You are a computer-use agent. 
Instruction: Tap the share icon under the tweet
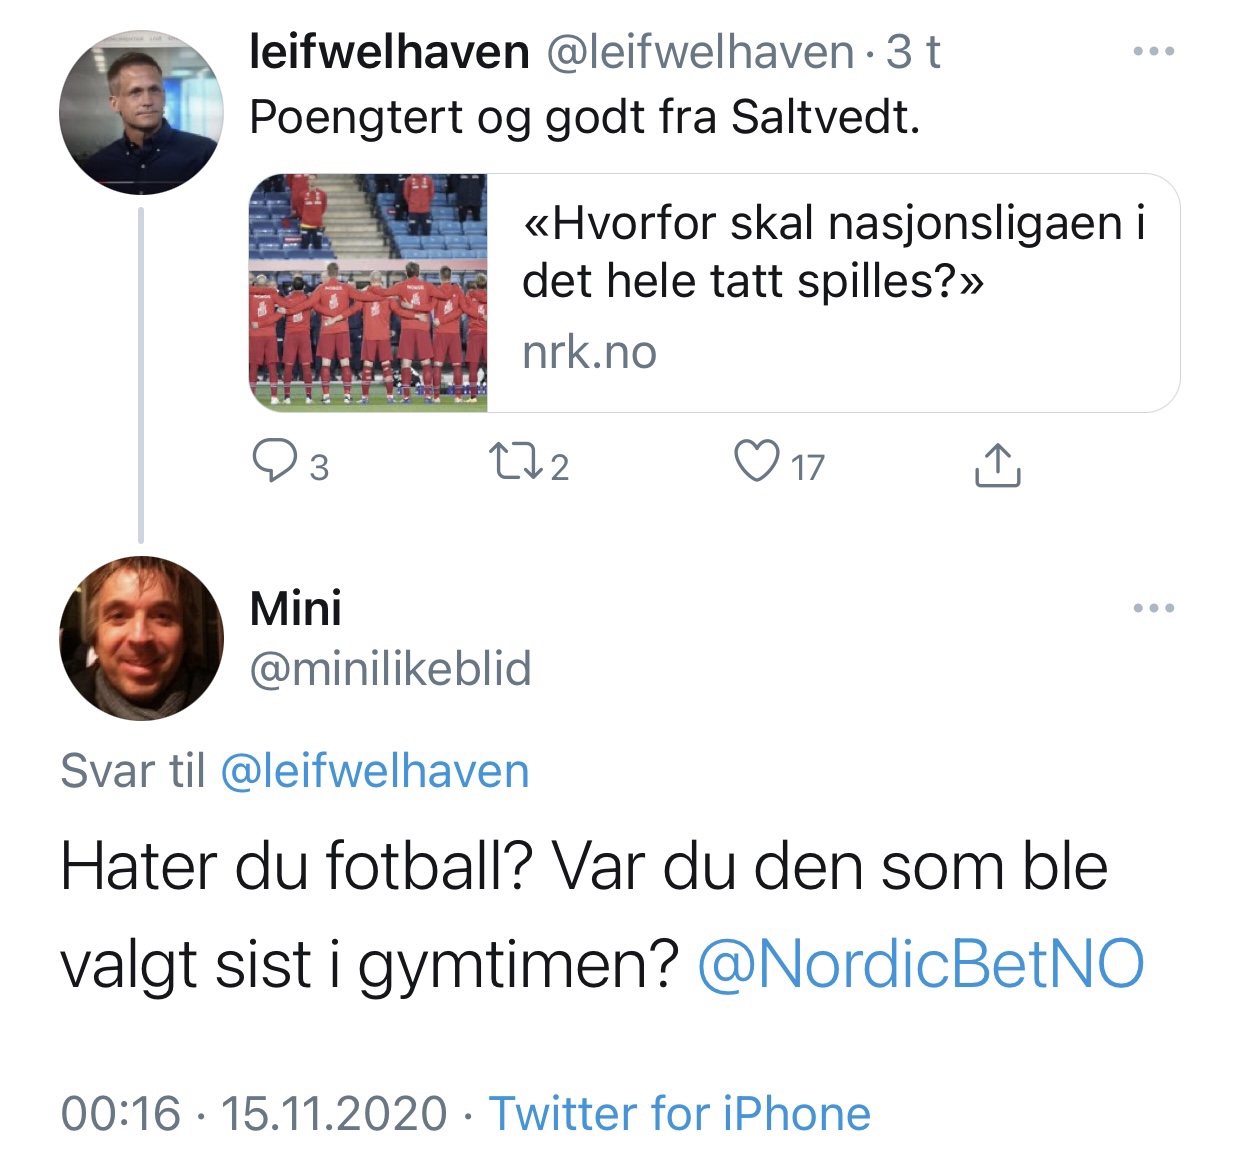coord(996,465)
